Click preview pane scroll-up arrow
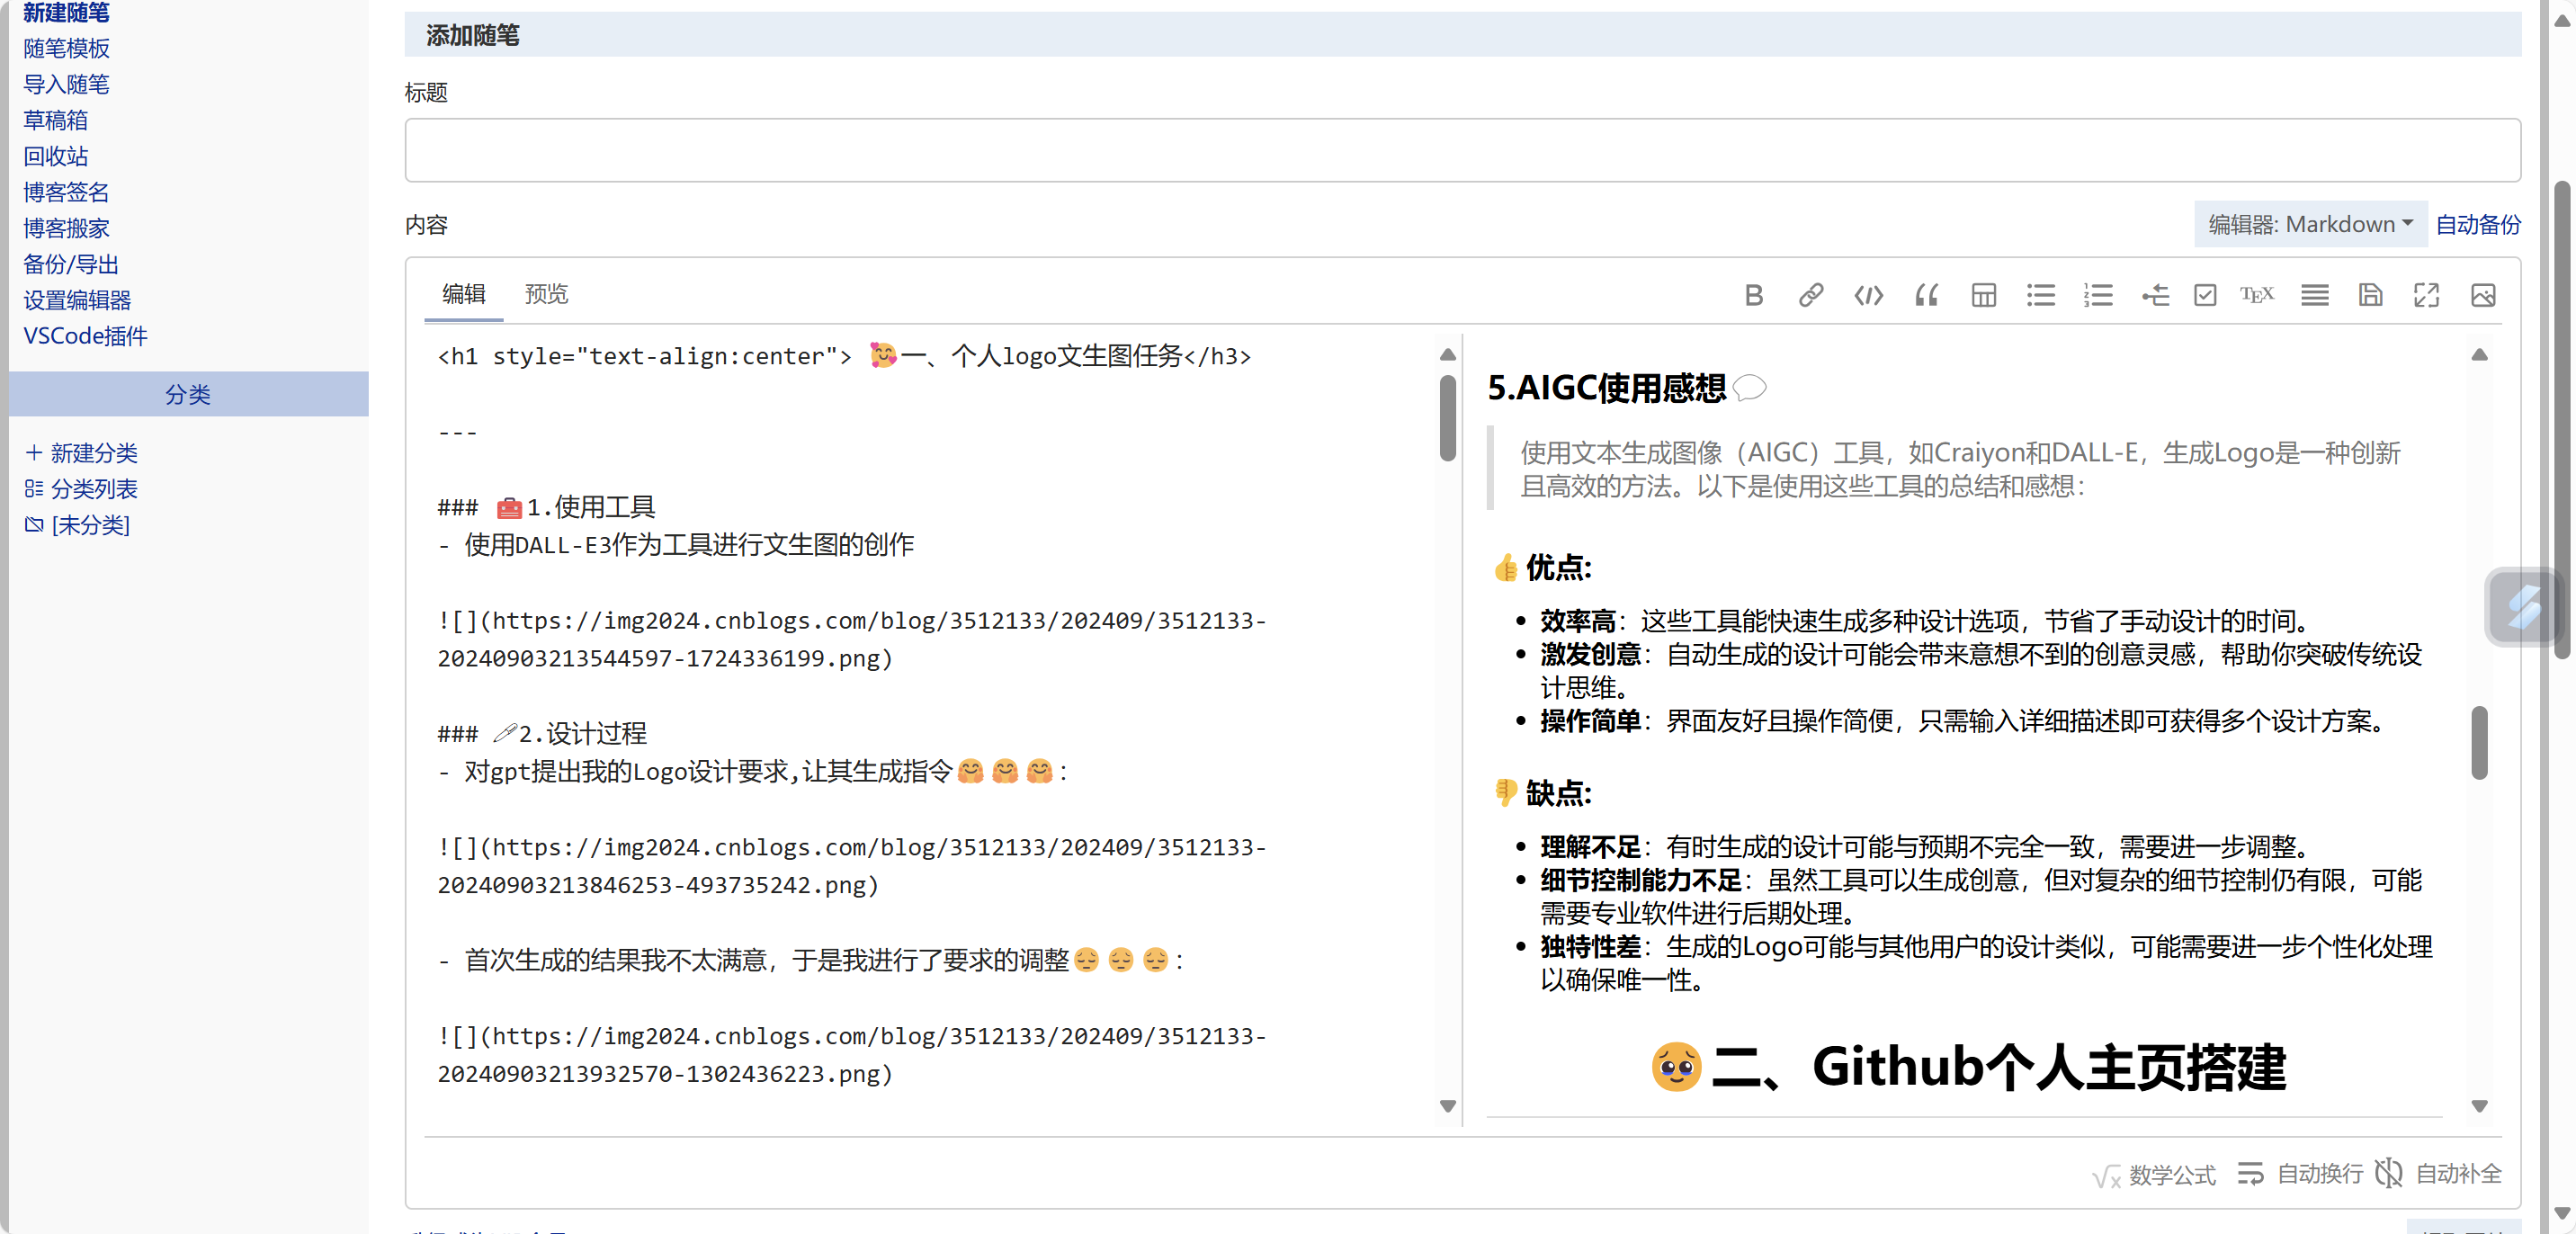 [x=2479, y=355]
